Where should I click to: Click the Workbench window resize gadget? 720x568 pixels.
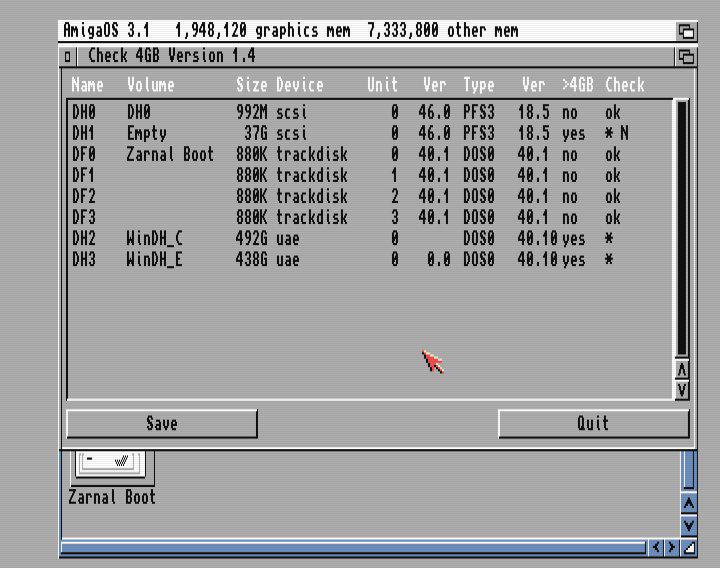coord(689,547)
